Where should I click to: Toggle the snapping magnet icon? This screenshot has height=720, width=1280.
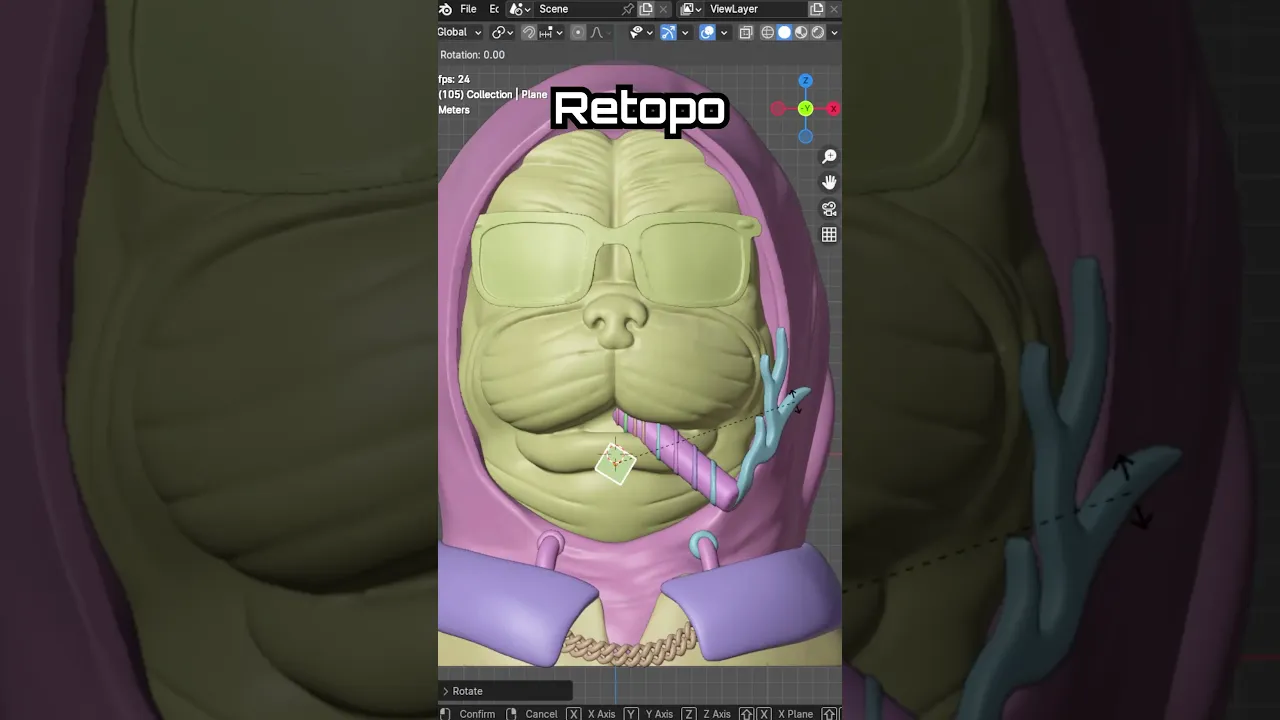[529, 32]
